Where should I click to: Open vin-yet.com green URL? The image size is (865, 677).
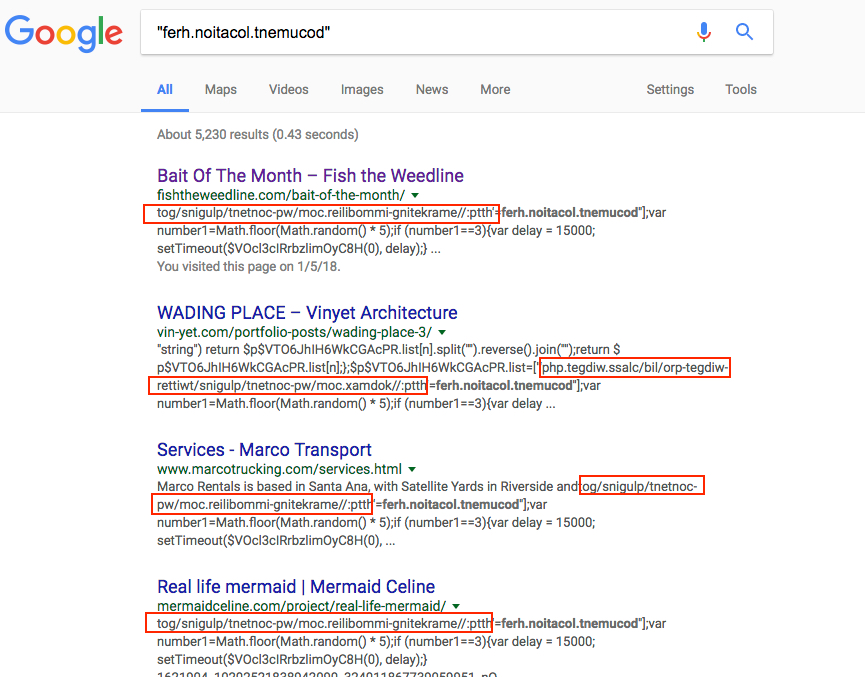pos(294,332)
